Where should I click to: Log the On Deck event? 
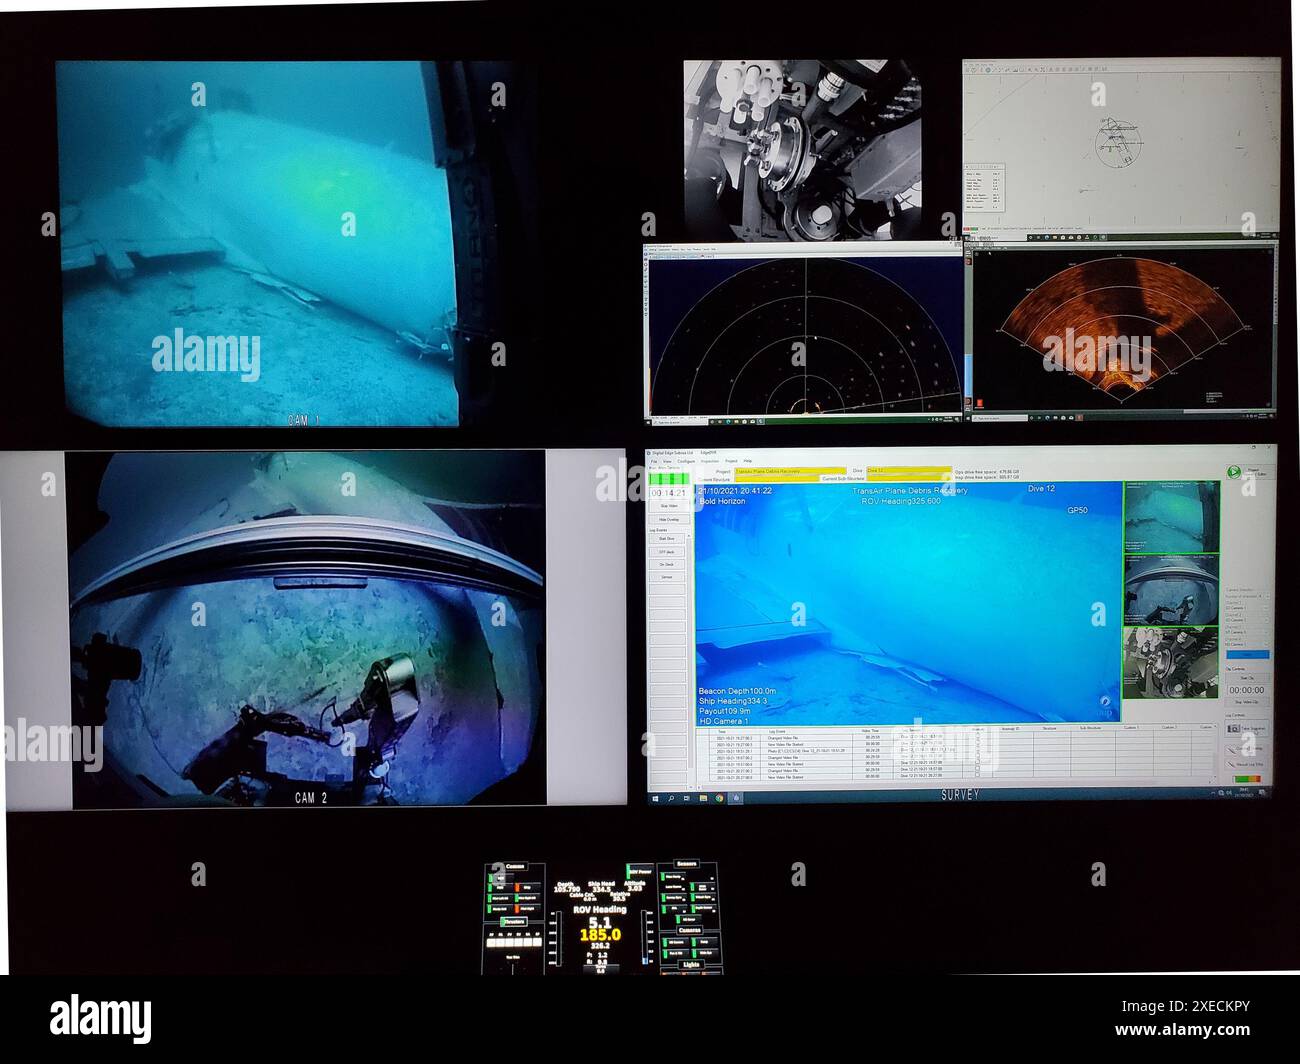coord(668,565)
